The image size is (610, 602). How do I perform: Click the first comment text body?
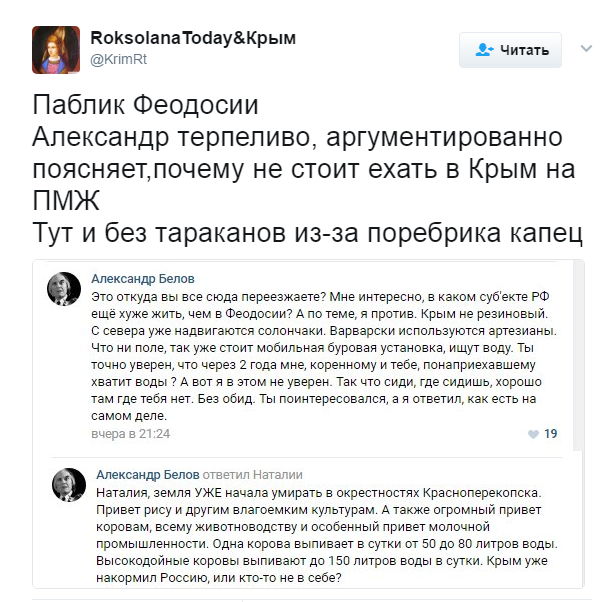tap(320, 355)
